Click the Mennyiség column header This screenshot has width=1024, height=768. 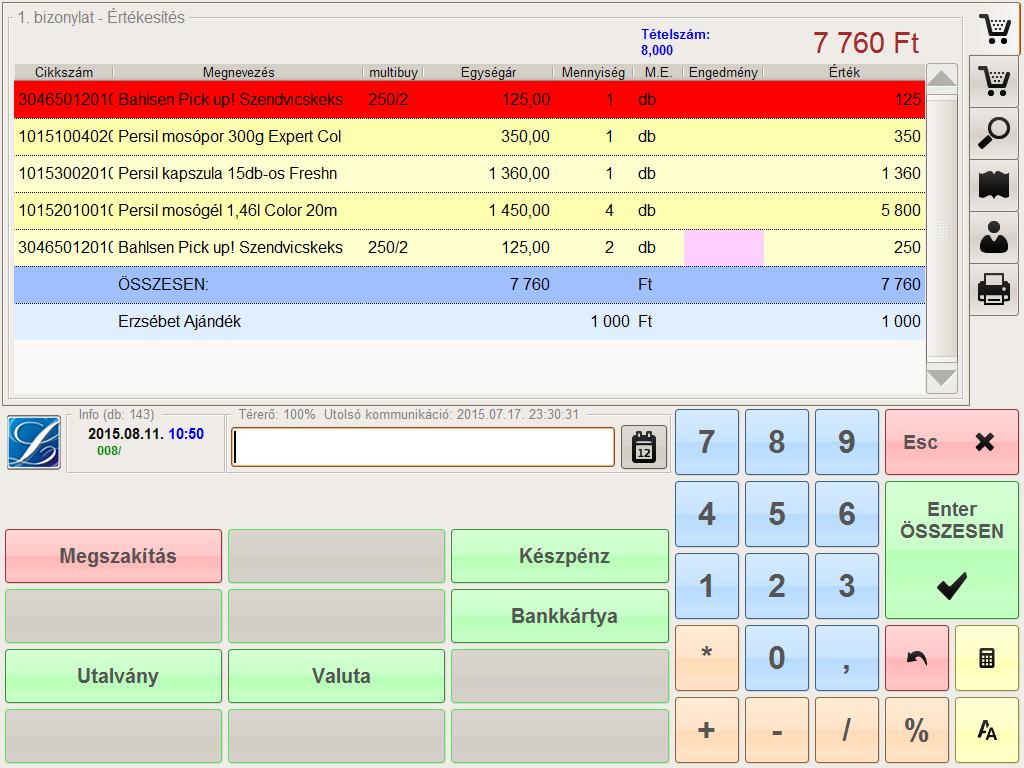coord(593,72)
